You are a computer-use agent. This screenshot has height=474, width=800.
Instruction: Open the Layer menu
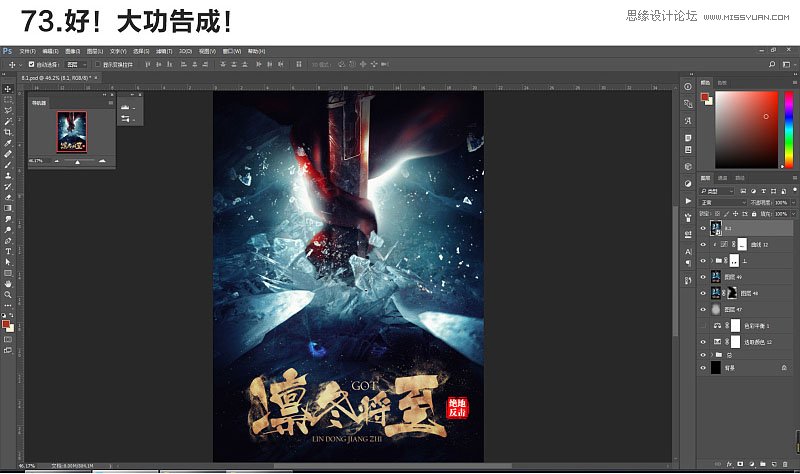tap(95, 51)
